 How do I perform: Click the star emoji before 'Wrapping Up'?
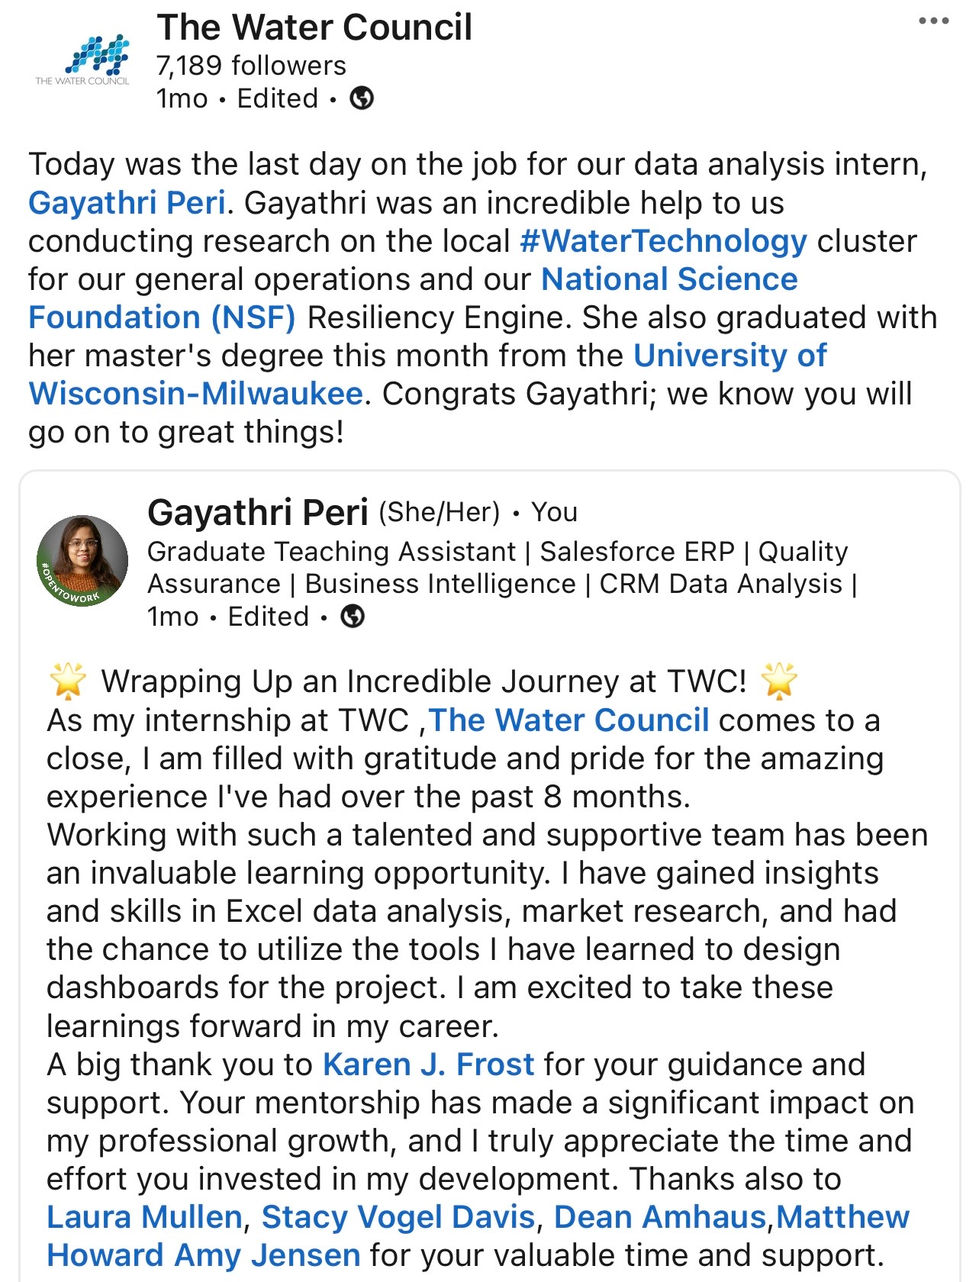point(68,681)
